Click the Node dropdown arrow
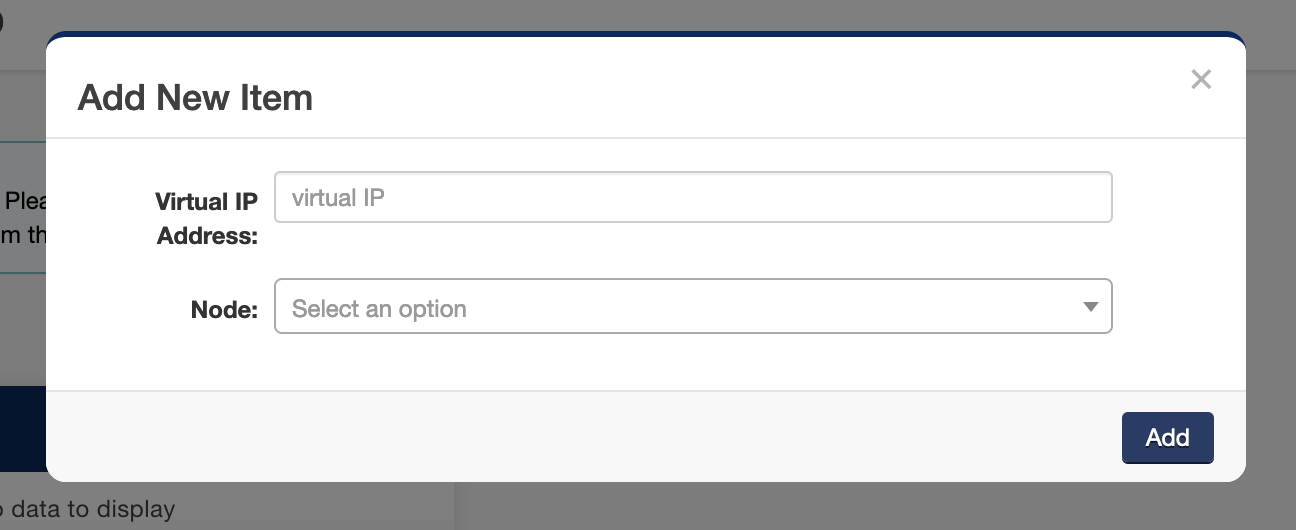 pos(1091,307)
